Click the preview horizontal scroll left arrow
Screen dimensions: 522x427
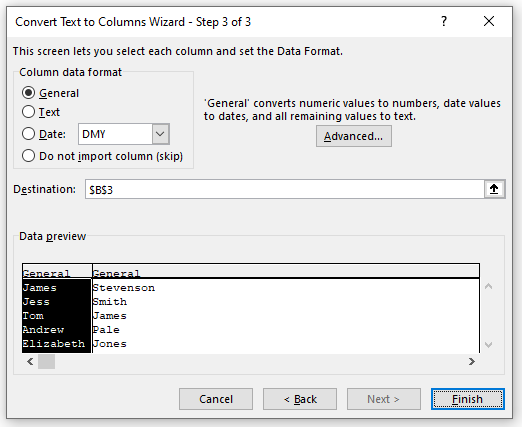[x=30, y=361]
